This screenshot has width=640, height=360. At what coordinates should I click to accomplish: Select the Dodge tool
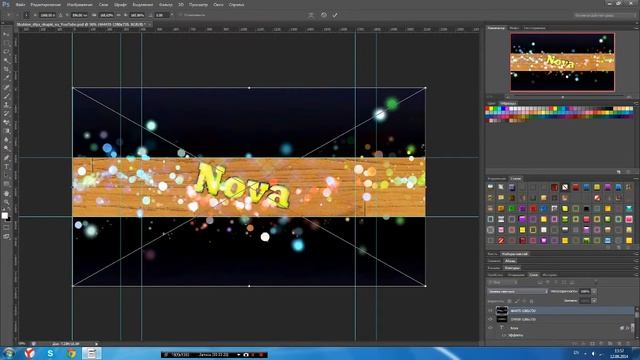(x=7, y=148)
